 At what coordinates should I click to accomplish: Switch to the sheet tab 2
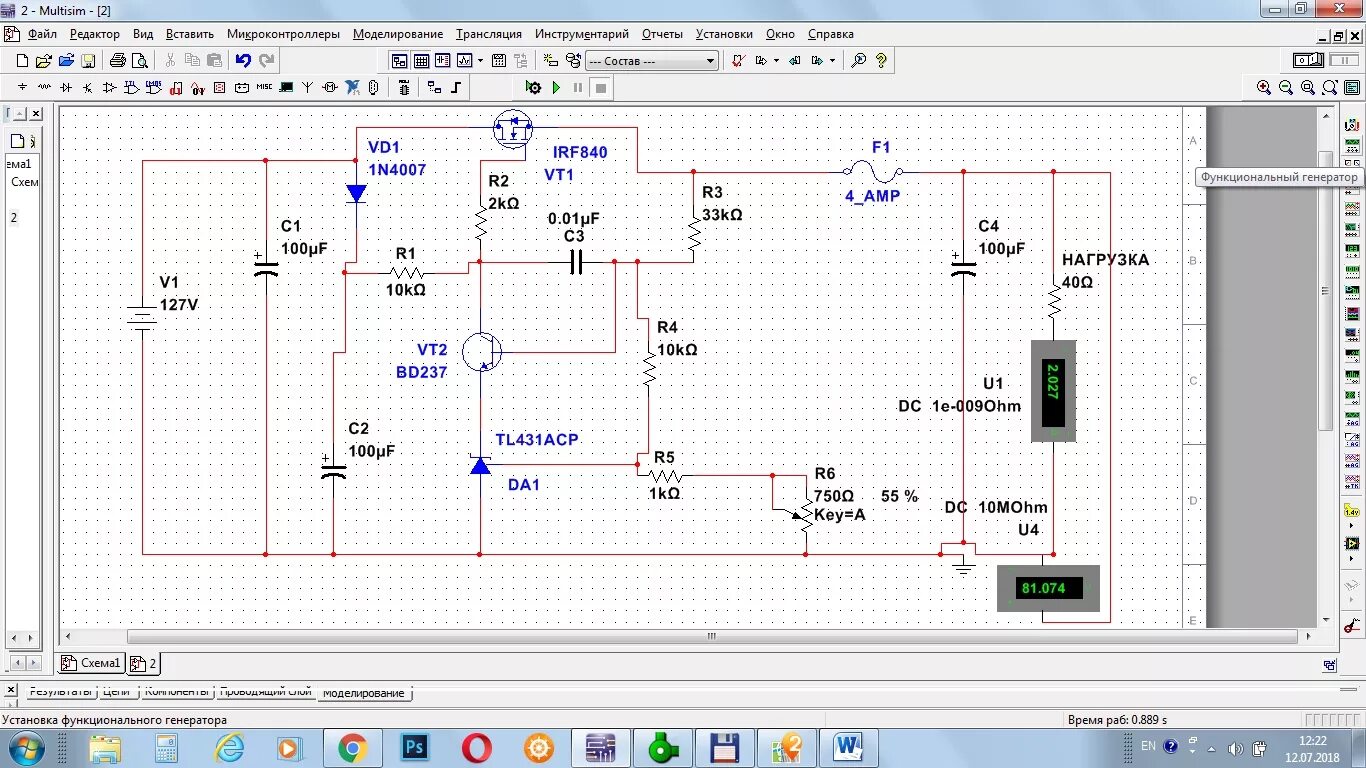coord(143,662)
